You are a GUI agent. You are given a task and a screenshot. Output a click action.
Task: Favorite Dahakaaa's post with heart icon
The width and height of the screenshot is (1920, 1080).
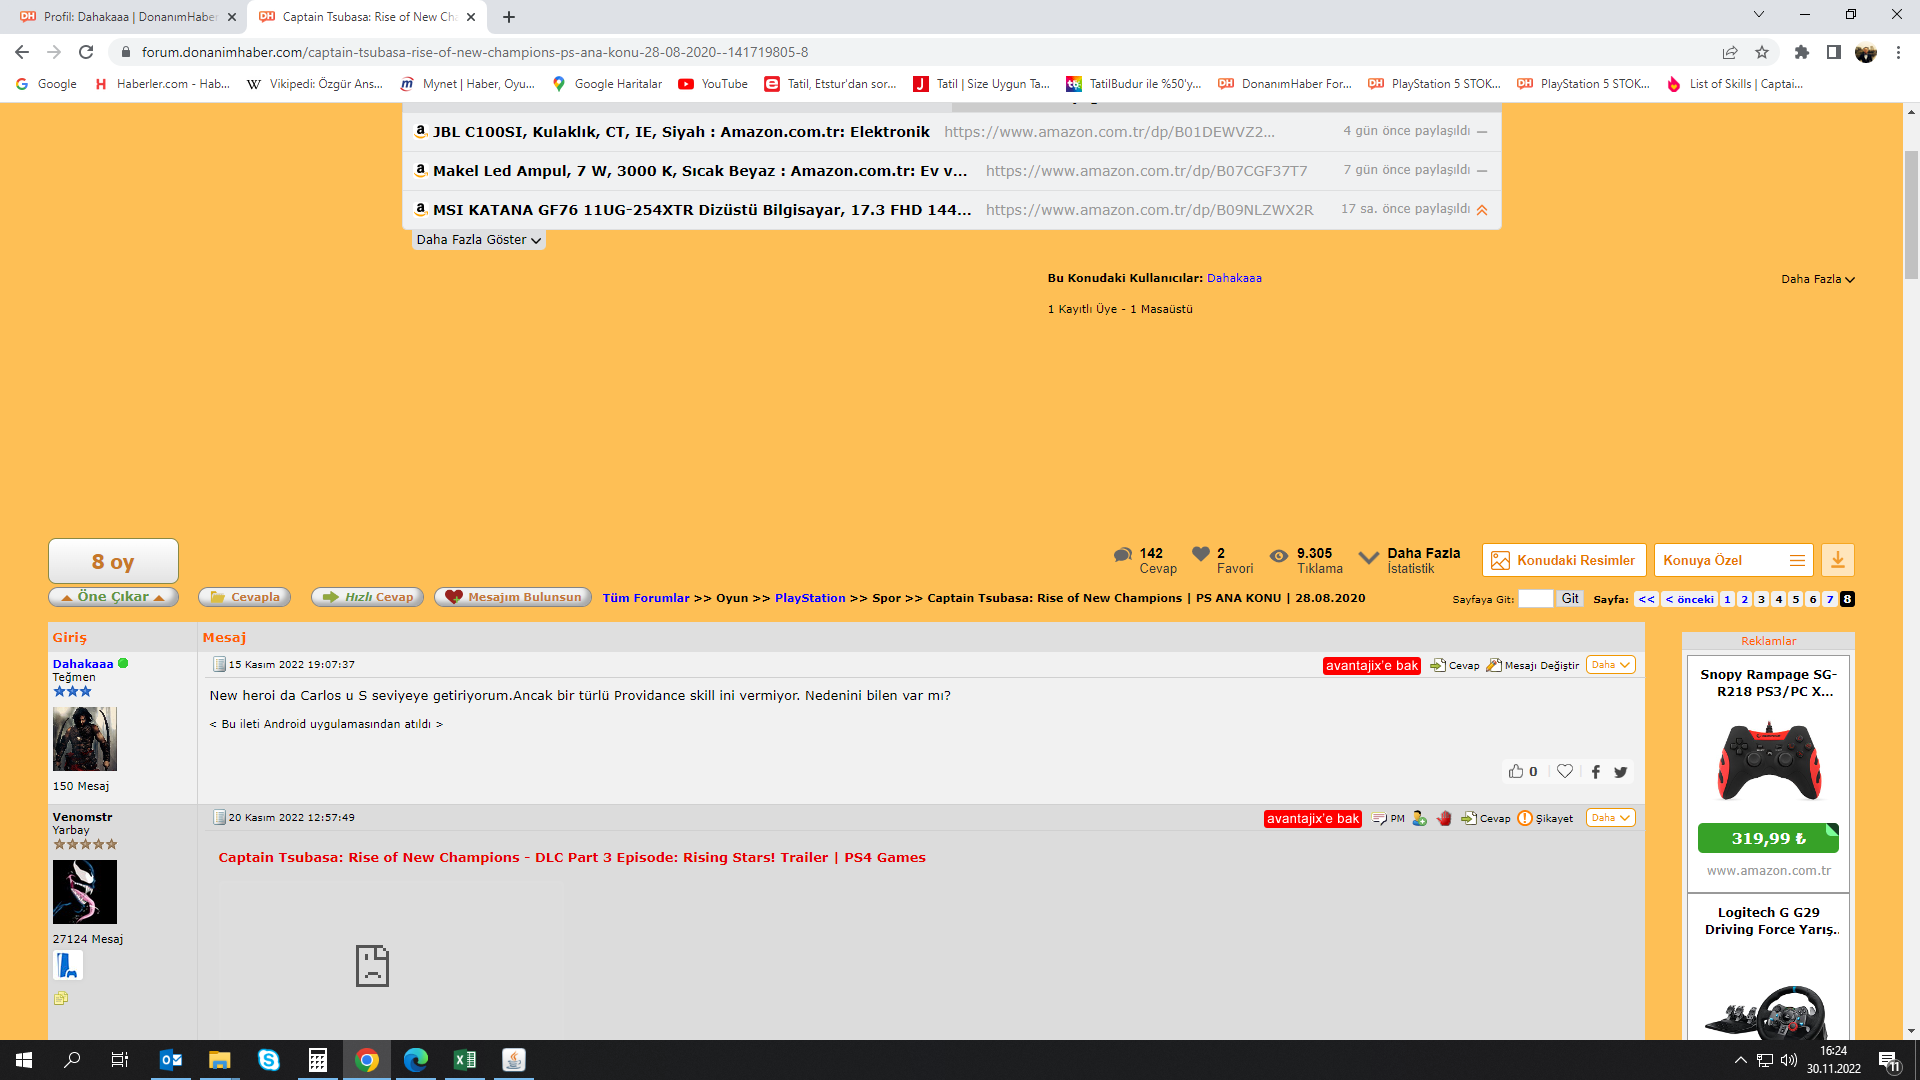[x=1565, y=771]
